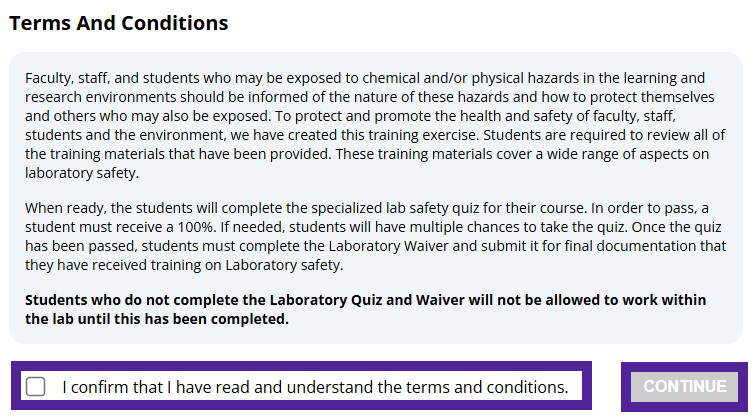Image resolution: width=756 pixels, height=419 pixels.
Task: Click the bold warning about Laboratory Quiz and Waiver
Action: tap(365, 309)
